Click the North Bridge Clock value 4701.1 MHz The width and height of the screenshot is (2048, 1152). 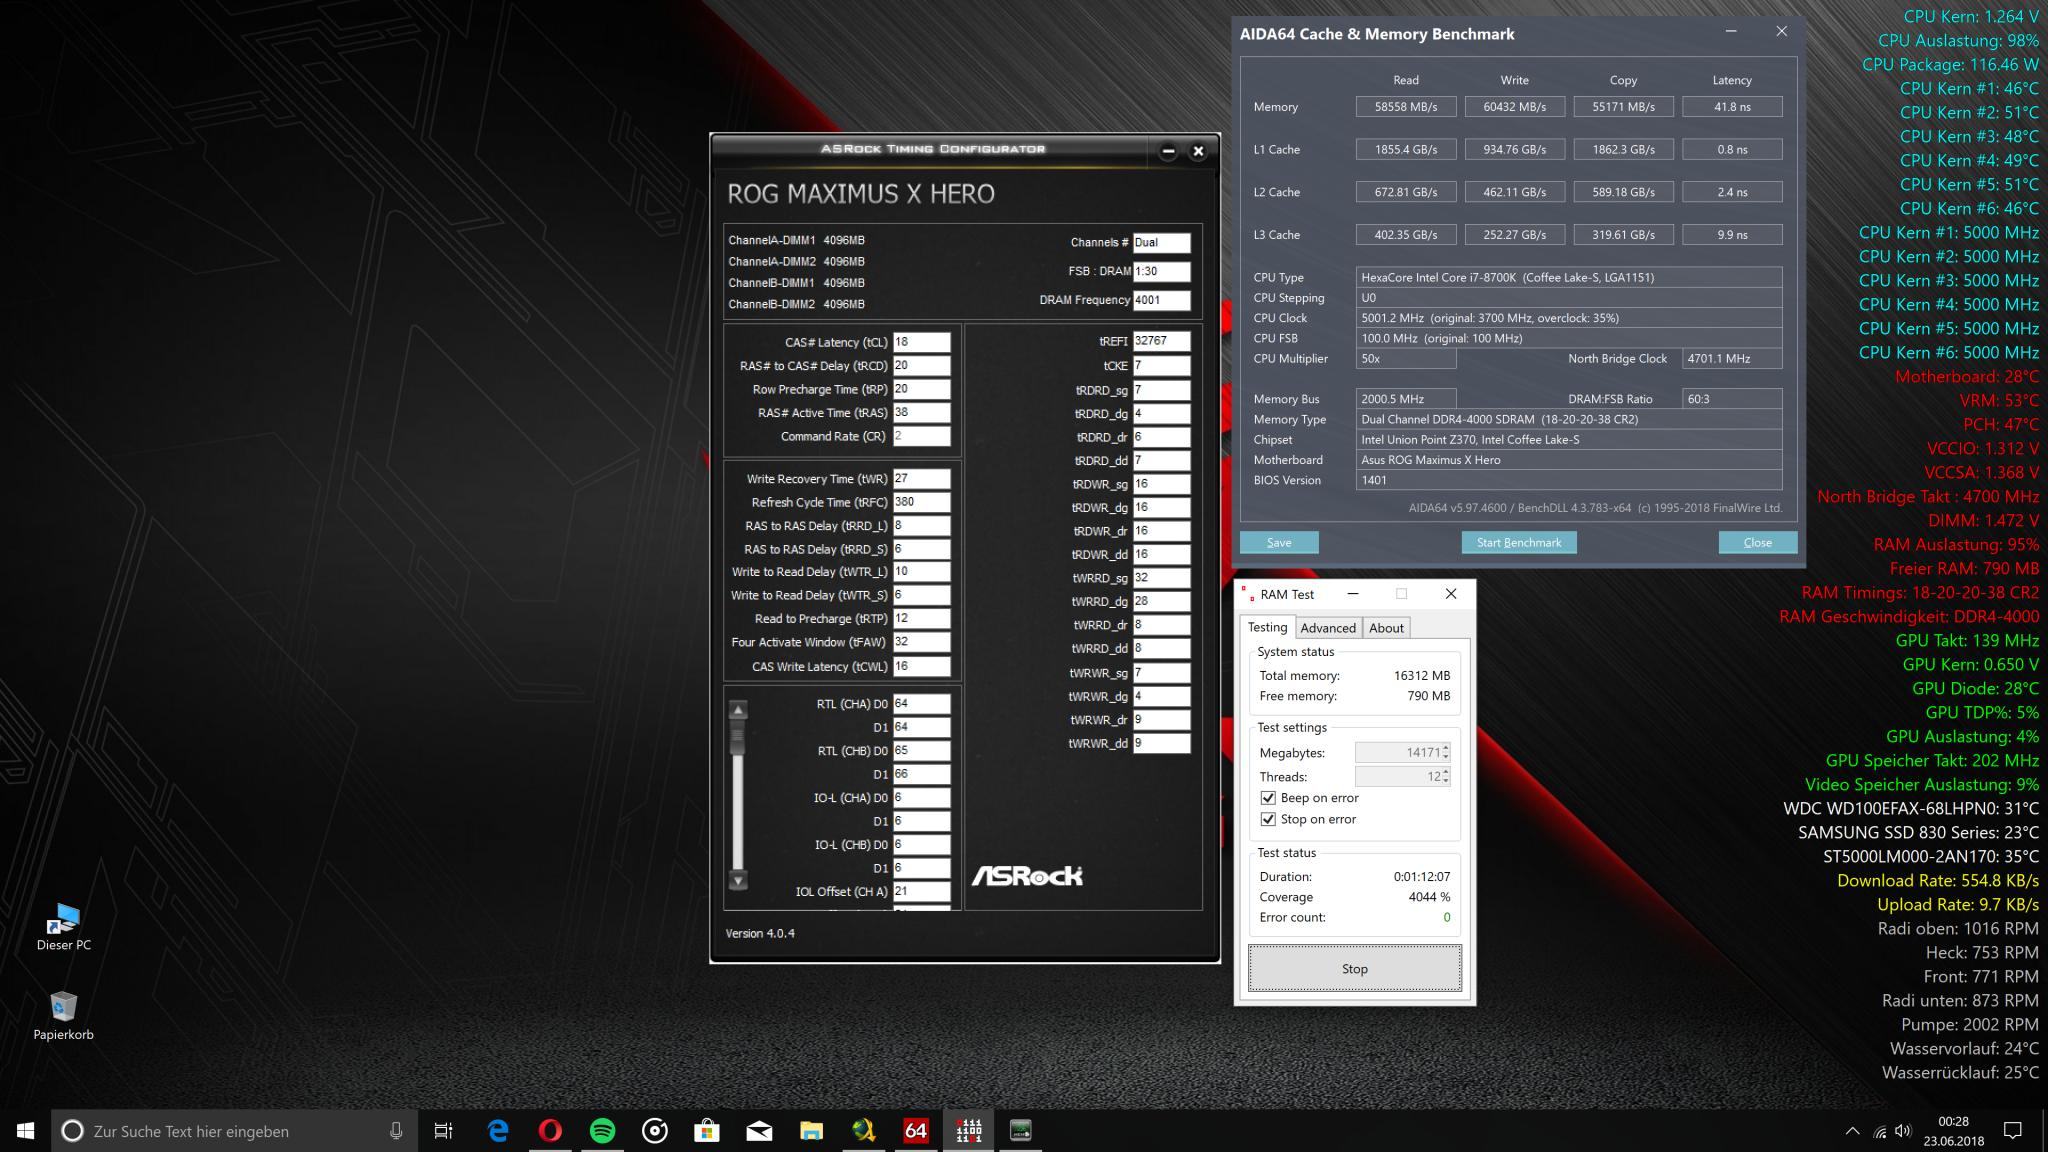(1732, 358)
